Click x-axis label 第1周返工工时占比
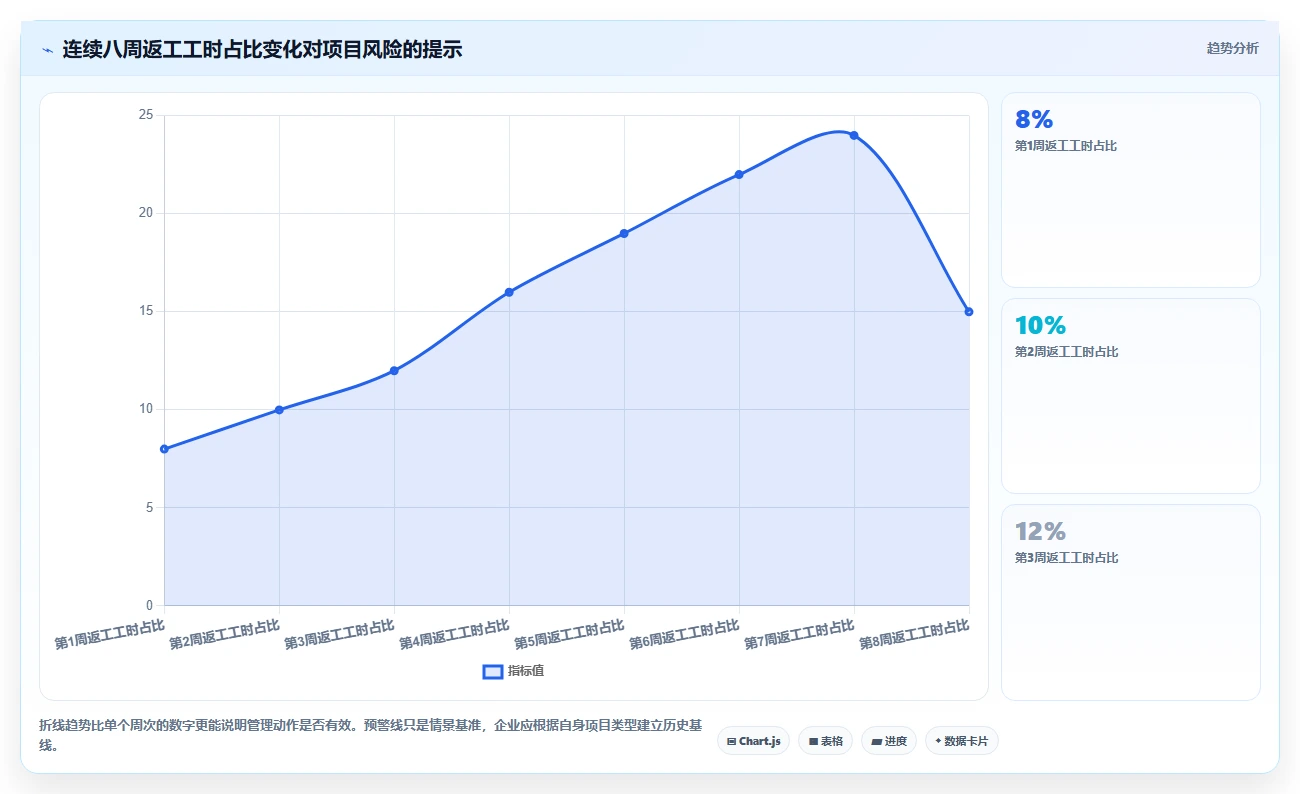The height and width of the screenshot is (794, 1300). point(110,635)
